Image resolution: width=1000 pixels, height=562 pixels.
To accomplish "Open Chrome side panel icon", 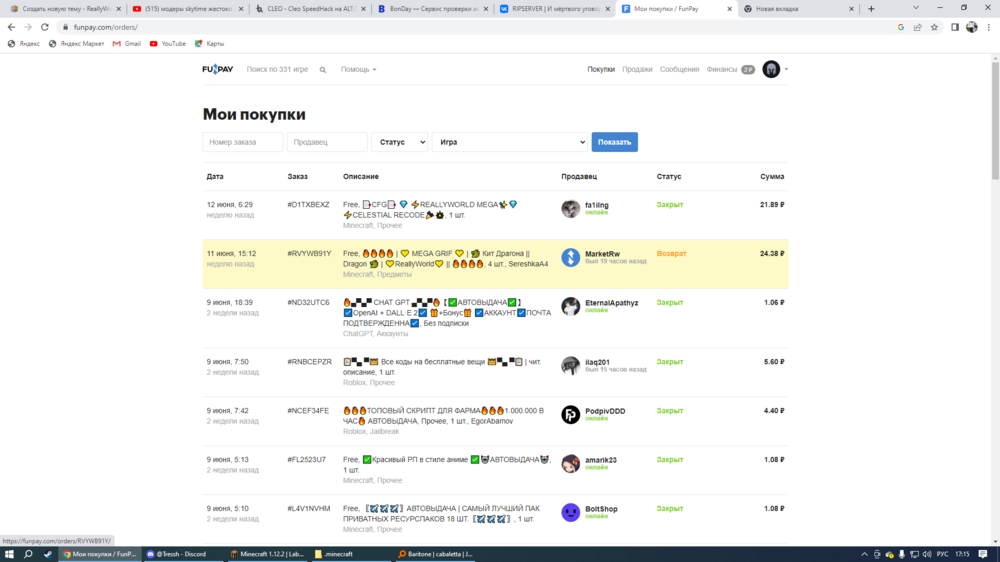I will pos(955,27).
